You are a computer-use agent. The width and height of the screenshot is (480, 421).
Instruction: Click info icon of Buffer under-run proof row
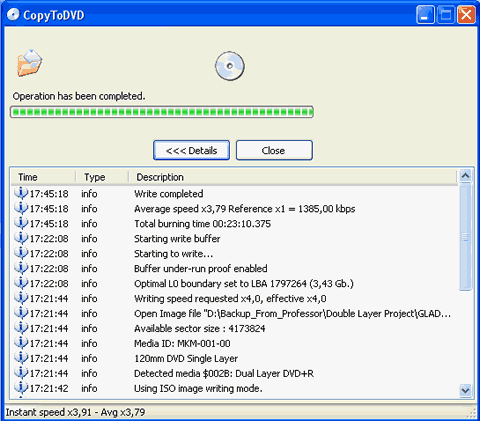(x=21, y=268)
